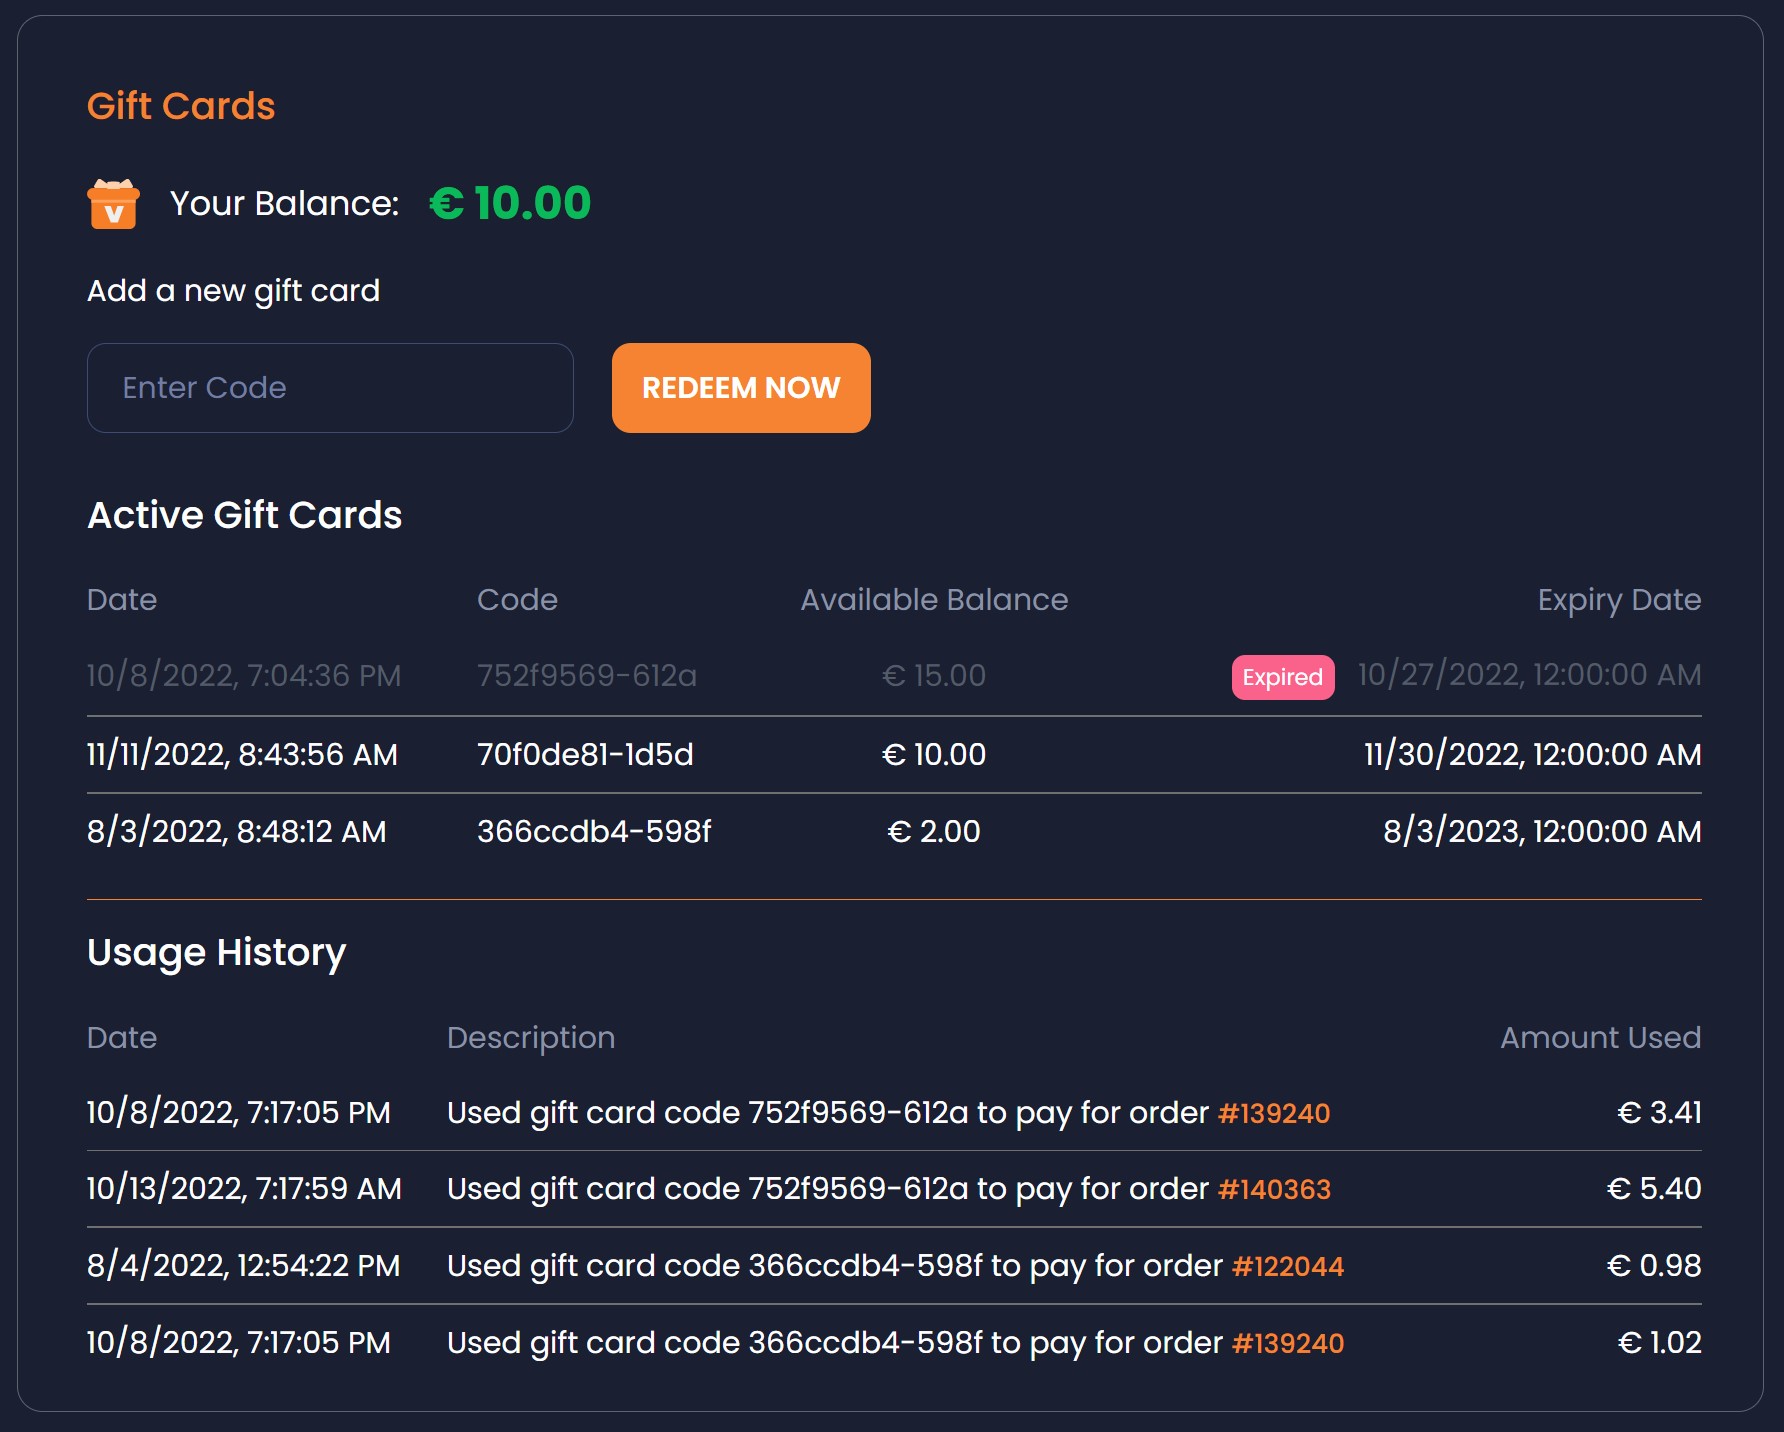Screen dimensions: 1784x1432
Task: Open order #139240 link in the €1.02 row
Action: pos(1287,1343)
